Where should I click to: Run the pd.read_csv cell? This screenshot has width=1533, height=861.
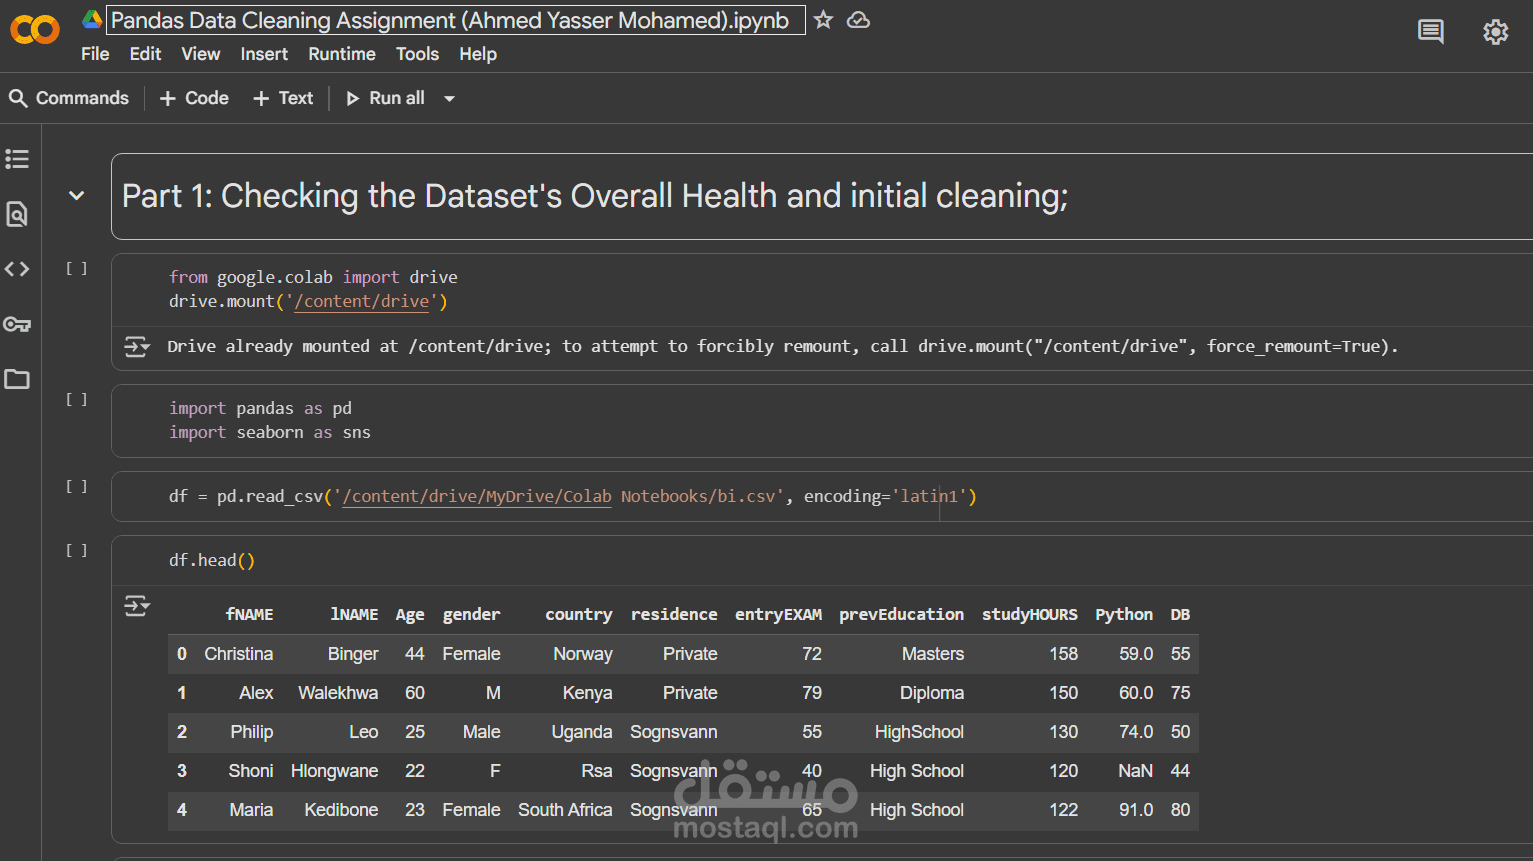[x=77, y=487]
